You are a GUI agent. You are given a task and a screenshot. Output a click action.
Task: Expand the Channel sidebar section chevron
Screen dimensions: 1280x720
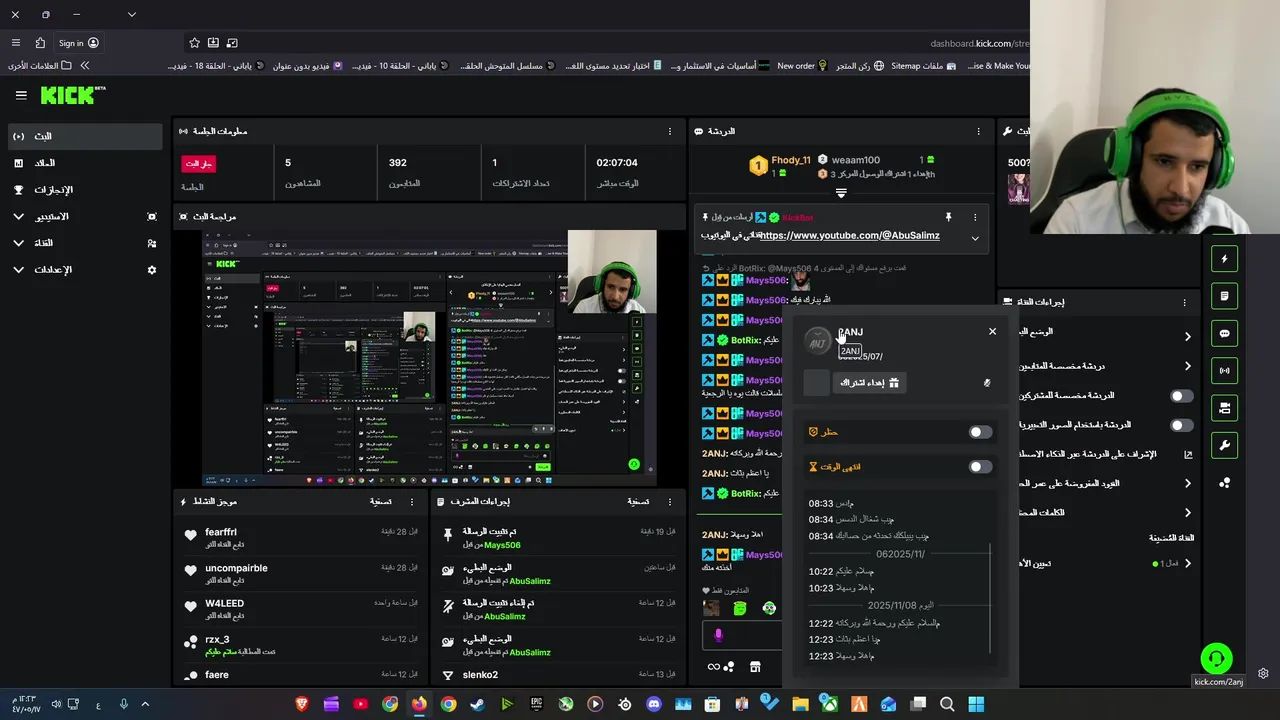coord(18,243)
